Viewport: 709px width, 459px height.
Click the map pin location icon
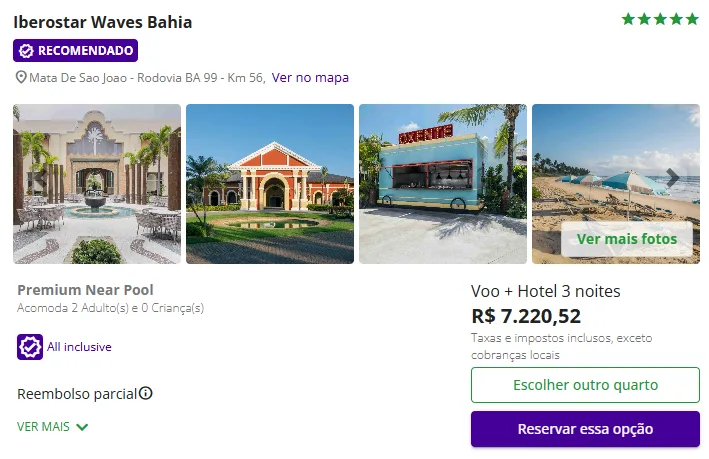coord(20,78)
